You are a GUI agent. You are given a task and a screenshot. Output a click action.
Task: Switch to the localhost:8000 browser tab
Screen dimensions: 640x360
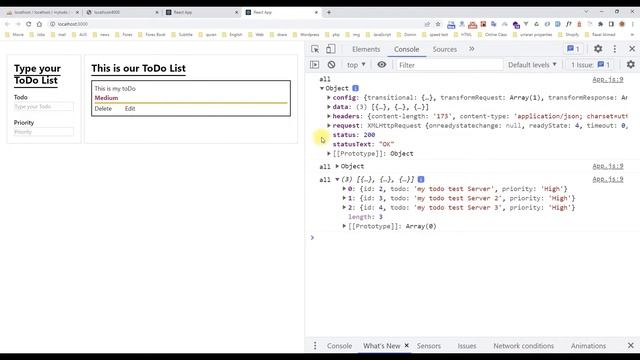[x=121, y=12]
